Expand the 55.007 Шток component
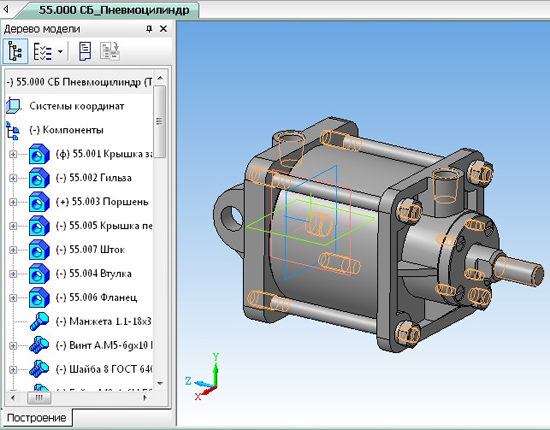 pos(13,250)
